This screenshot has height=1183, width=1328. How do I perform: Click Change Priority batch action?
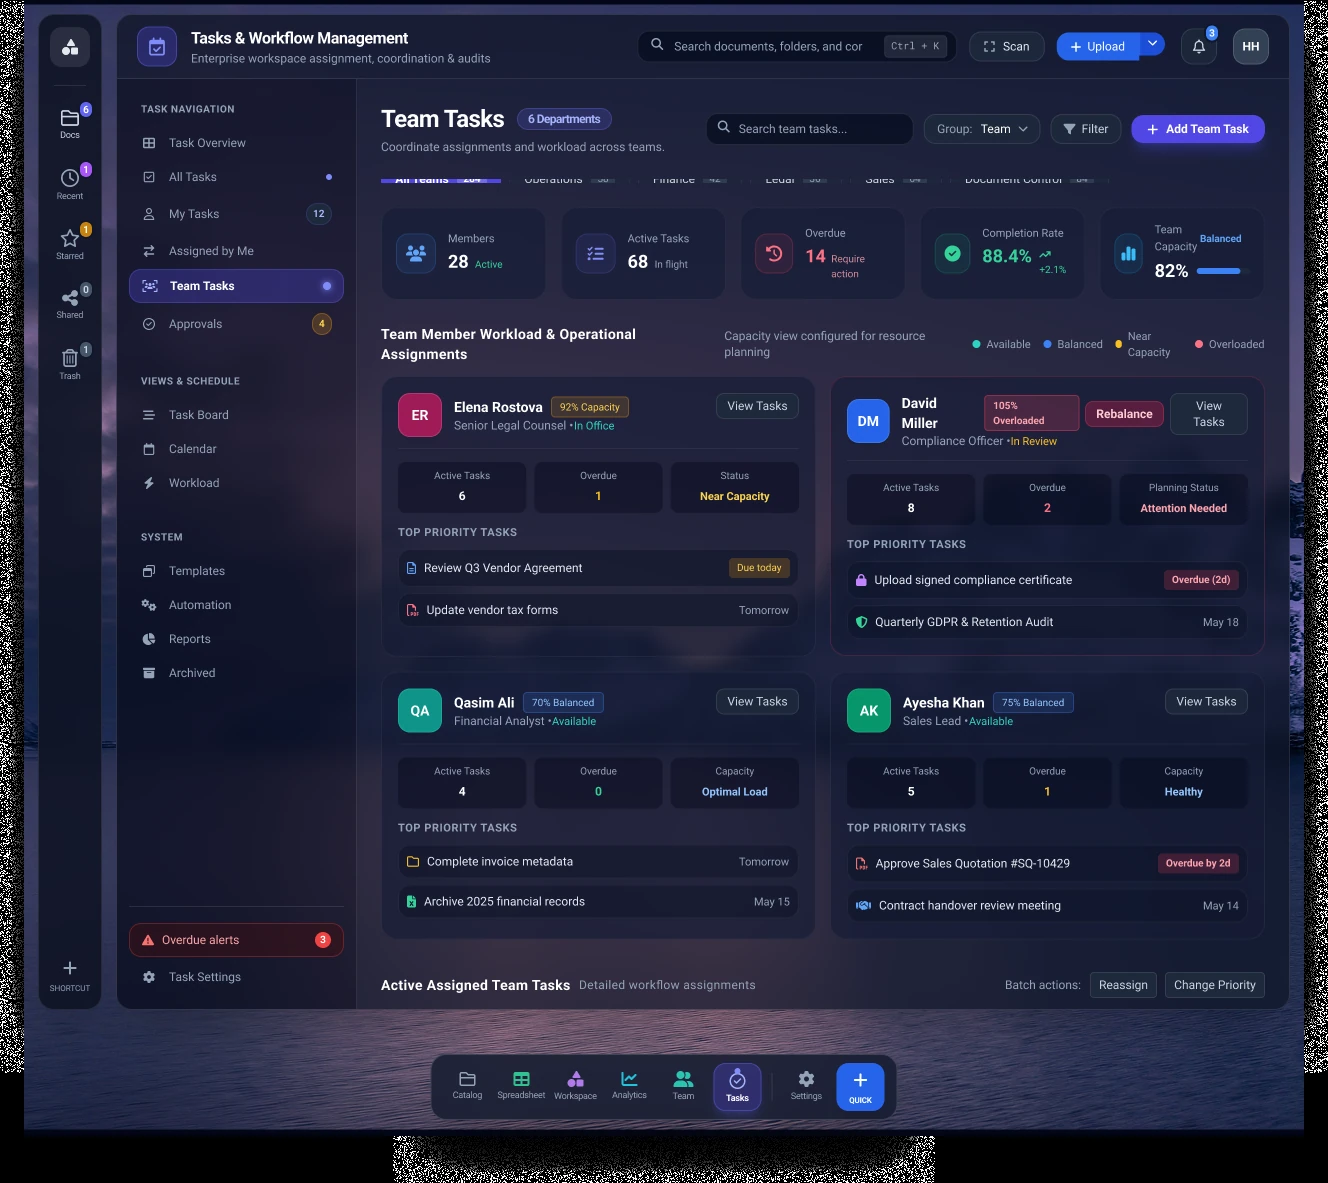pyautogui.click(x=1215, y=985)
